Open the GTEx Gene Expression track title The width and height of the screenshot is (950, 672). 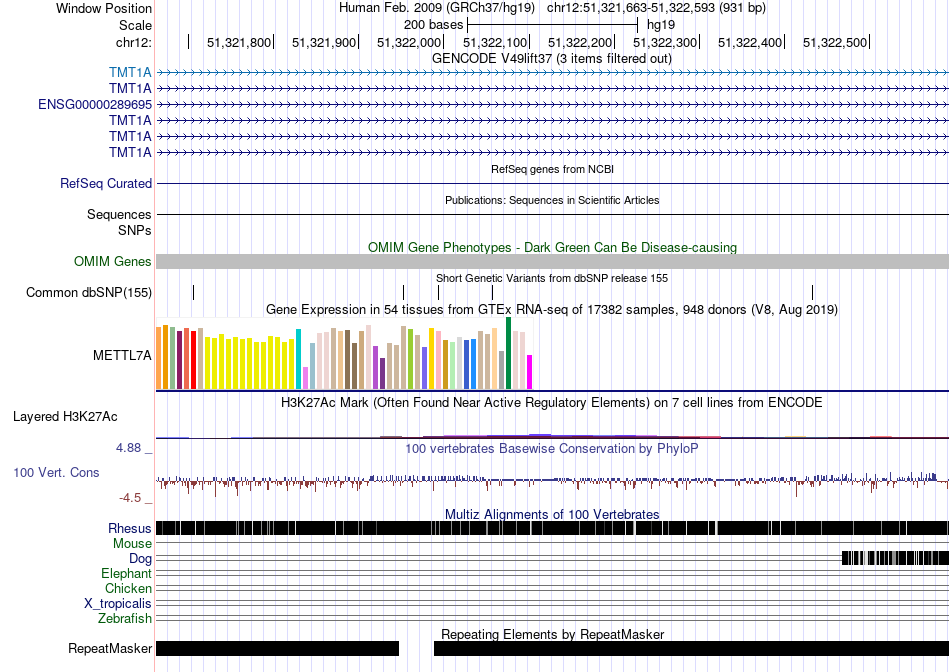[x=552, y=310]
